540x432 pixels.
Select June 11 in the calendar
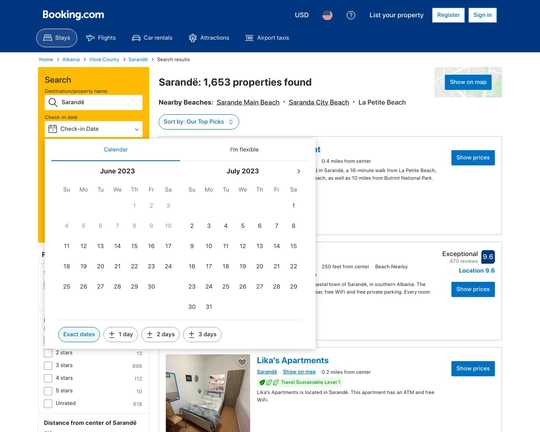tap(66, 246)
